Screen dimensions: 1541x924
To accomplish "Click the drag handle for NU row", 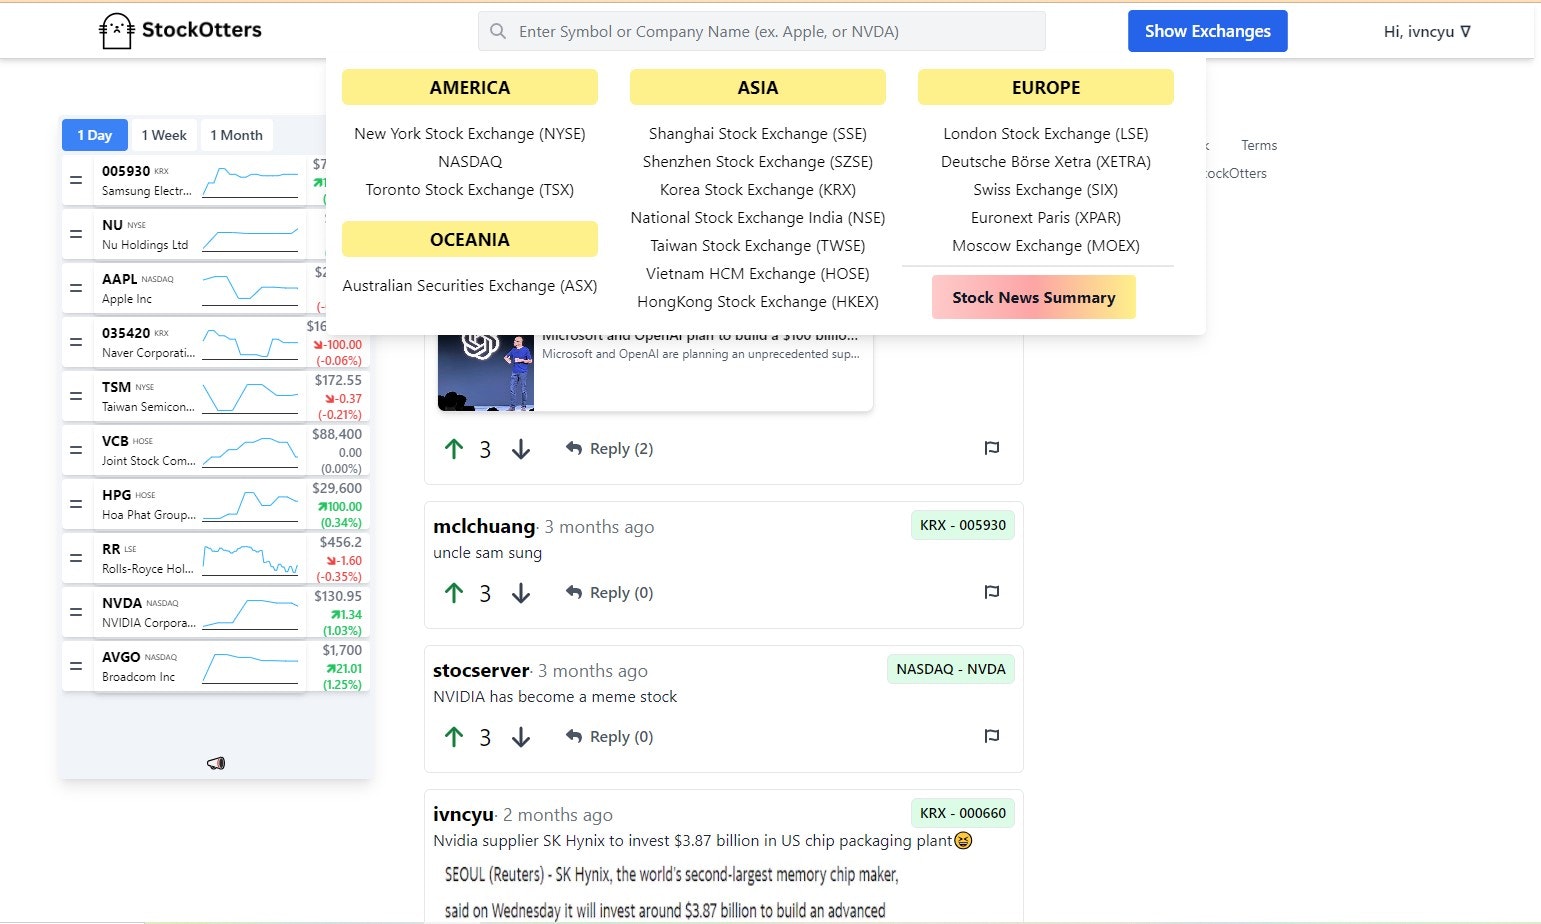I will pos(76,235).
